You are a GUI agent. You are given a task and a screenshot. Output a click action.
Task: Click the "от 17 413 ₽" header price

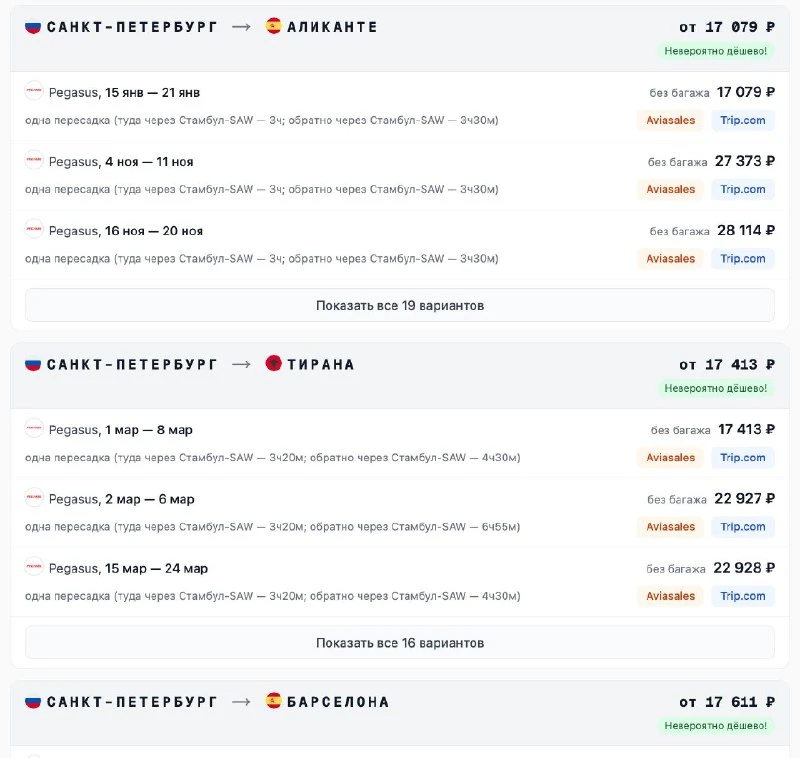click(x=727, y=365)
